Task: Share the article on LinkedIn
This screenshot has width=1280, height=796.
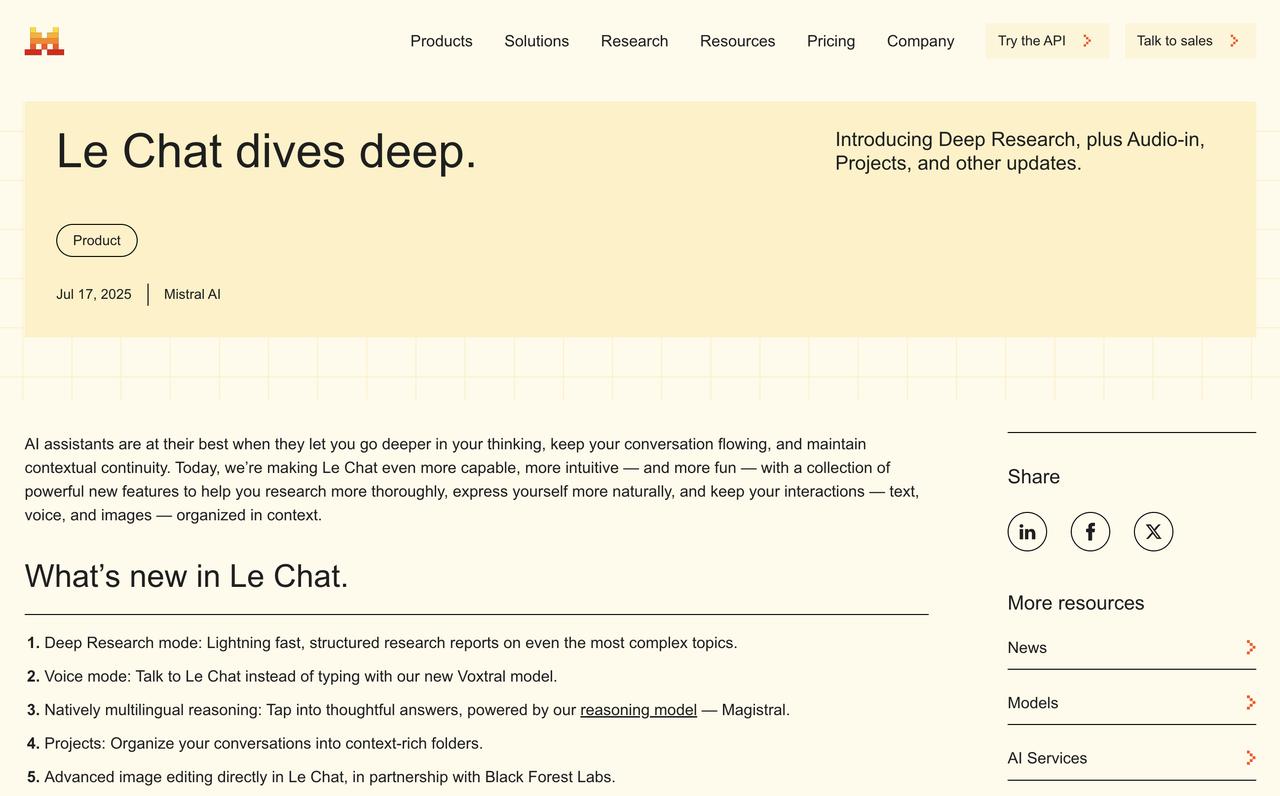Action: tap(1027, 532)
